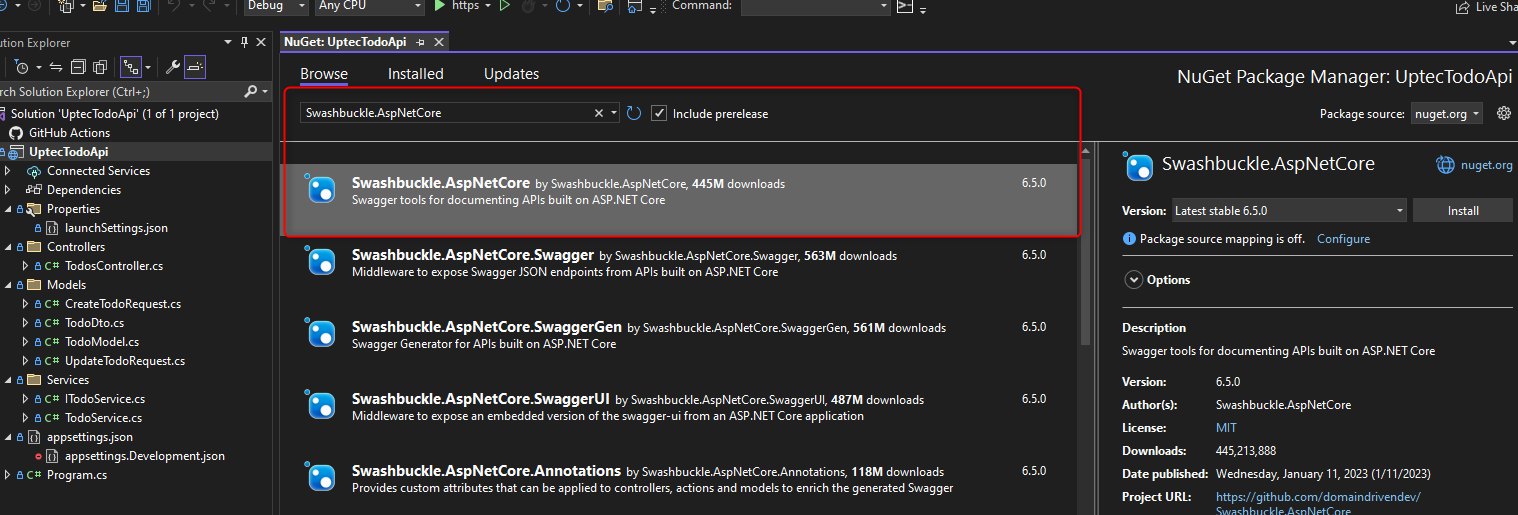Toggle the Include prerelease checkbox
Screen dimensions: 1518x515
(659, 113)
